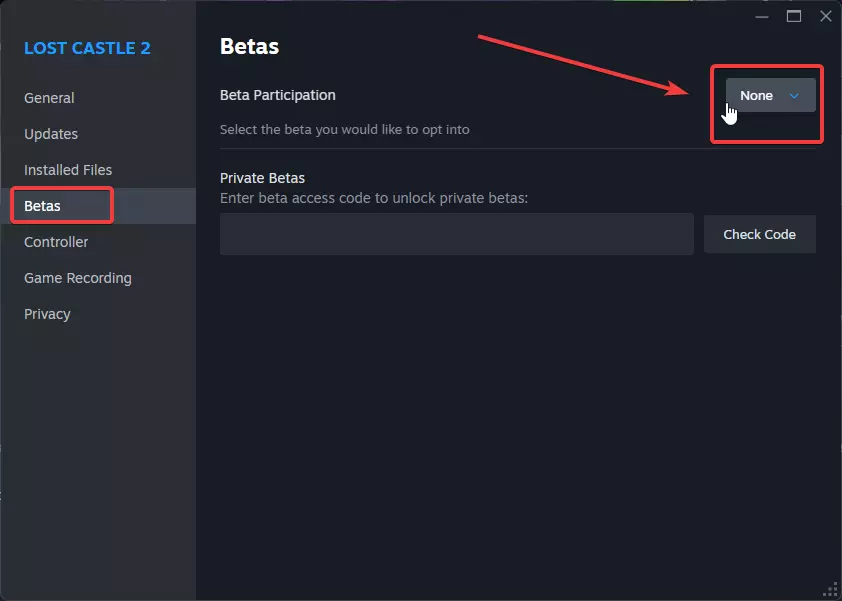Screen dimensions: 842x601
Task: Open the Privacy section
Action: coord(47,314)
